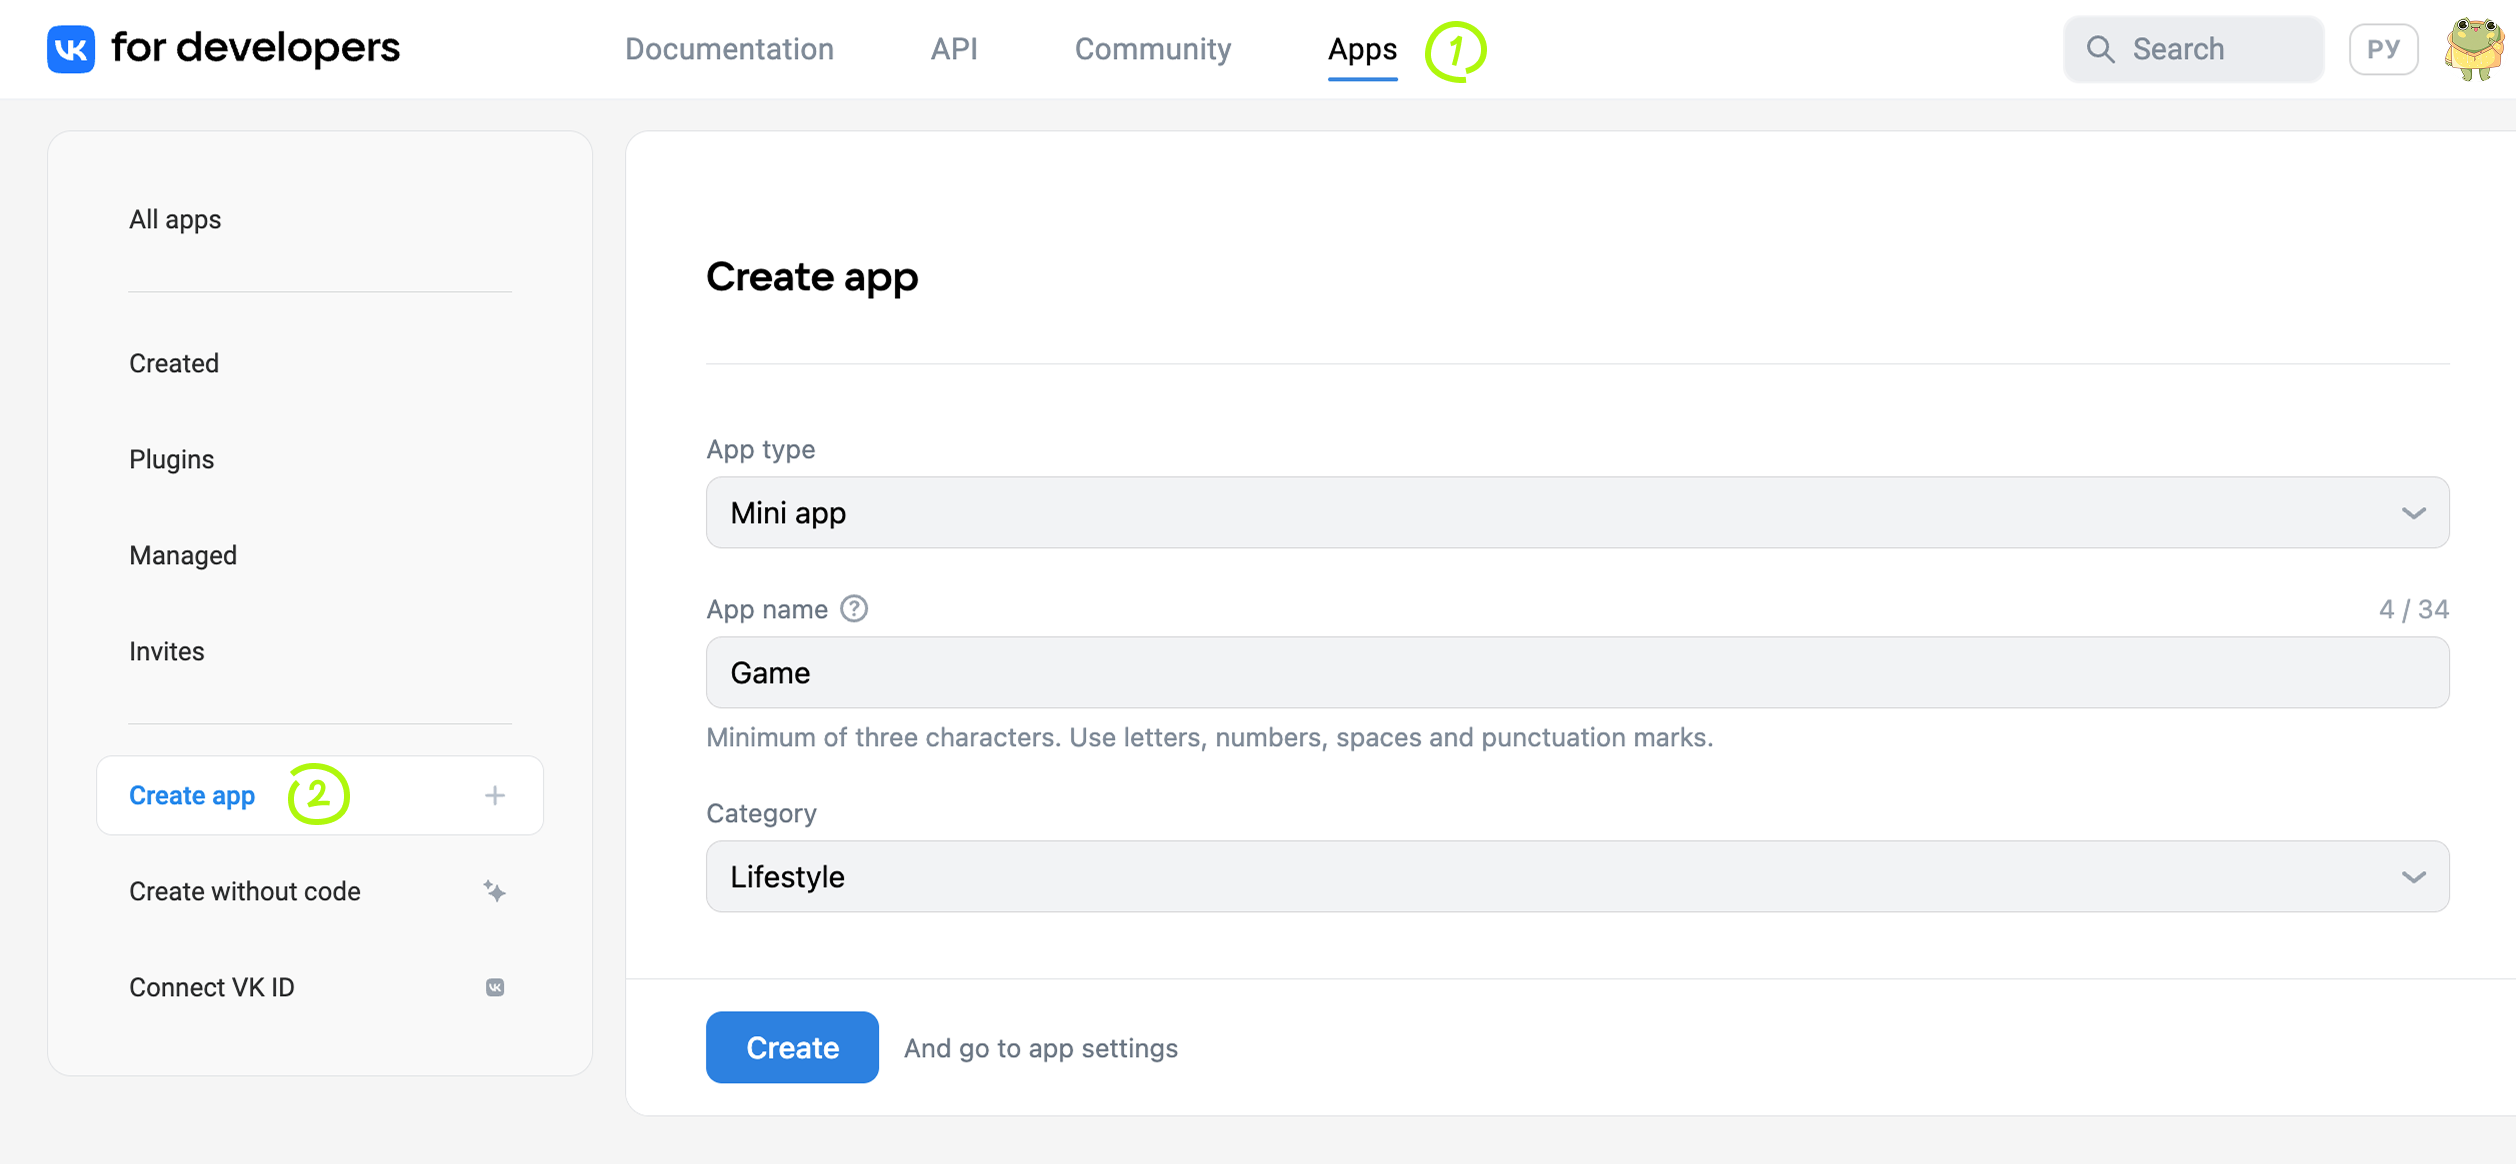Click the blue Create button
Screen dimensions: 2516x1164
click(792, 1047)
